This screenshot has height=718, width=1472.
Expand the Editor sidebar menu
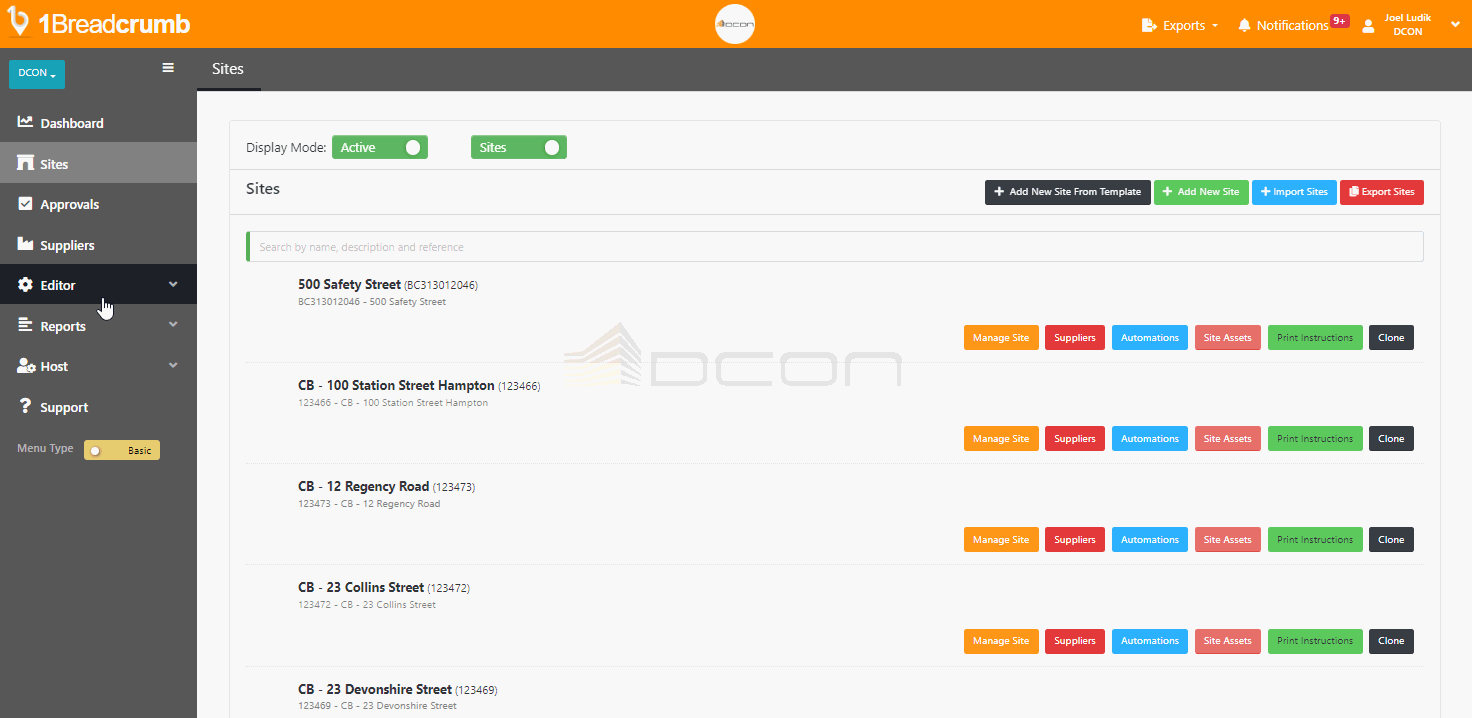click(55, 284)
